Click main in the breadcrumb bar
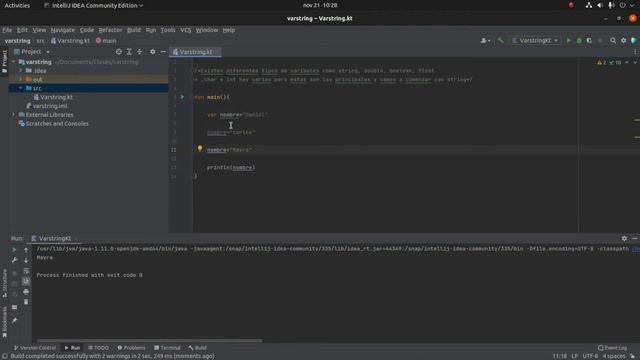 coord(106,41)
